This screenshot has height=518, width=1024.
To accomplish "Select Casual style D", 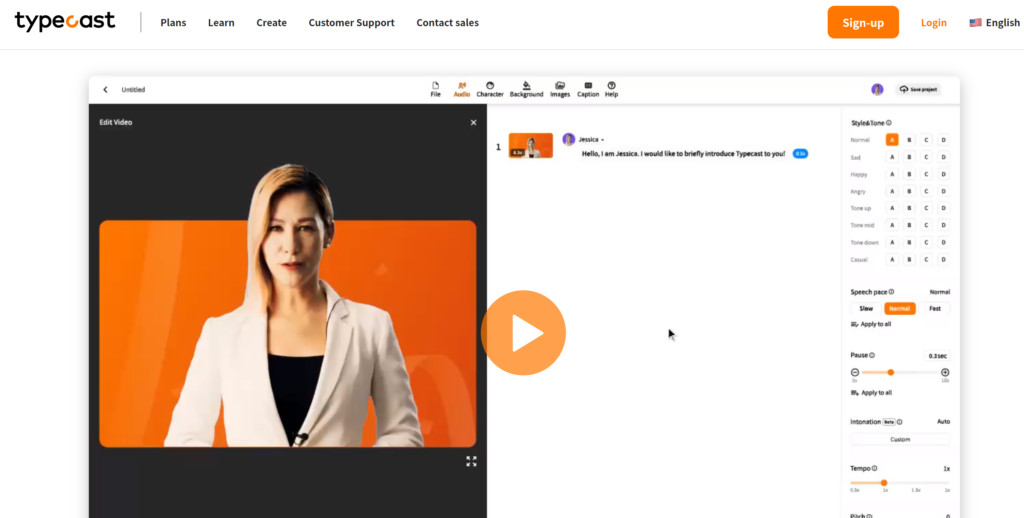I will point(943,259).
